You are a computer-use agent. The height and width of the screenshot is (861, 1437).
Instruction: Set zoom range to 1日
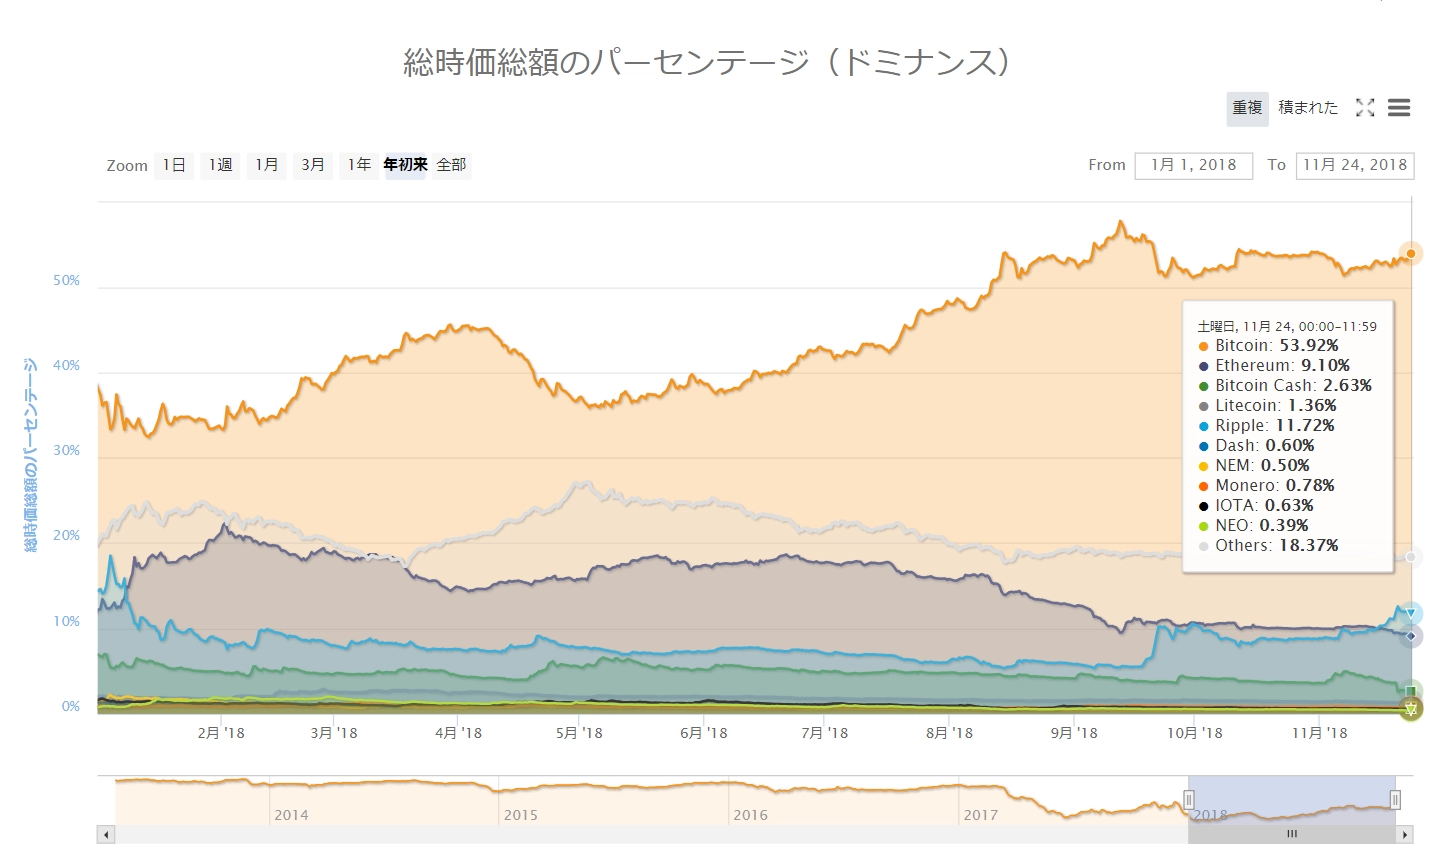[x=174, y=165]
